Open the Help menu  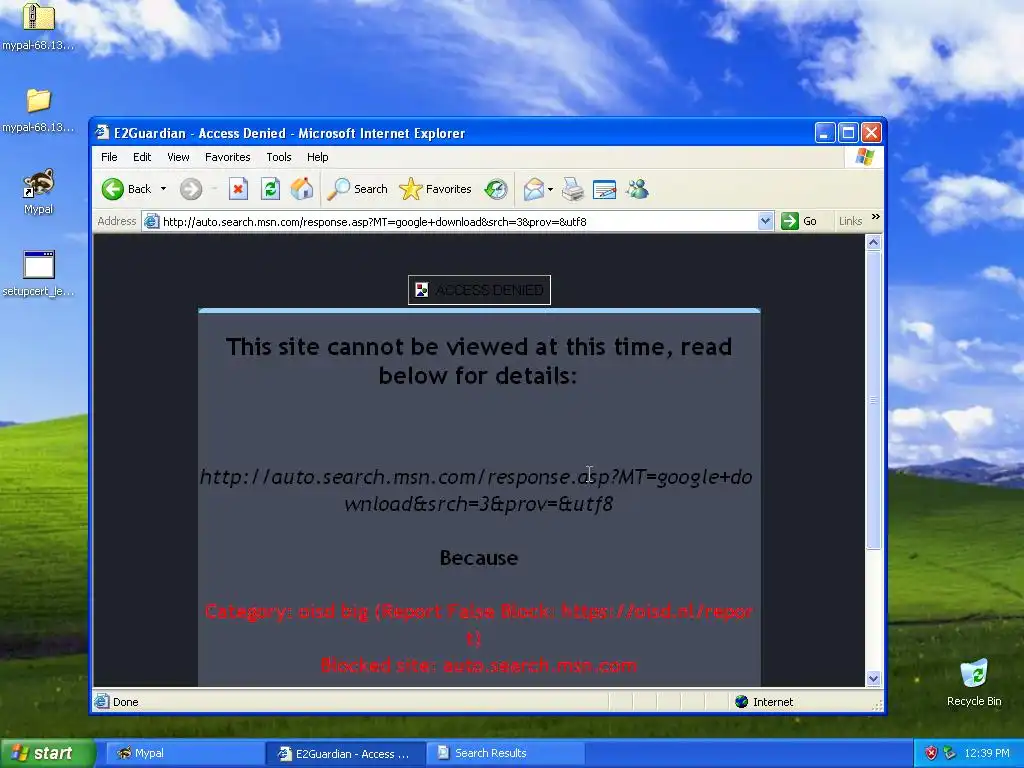coord(317,157)
